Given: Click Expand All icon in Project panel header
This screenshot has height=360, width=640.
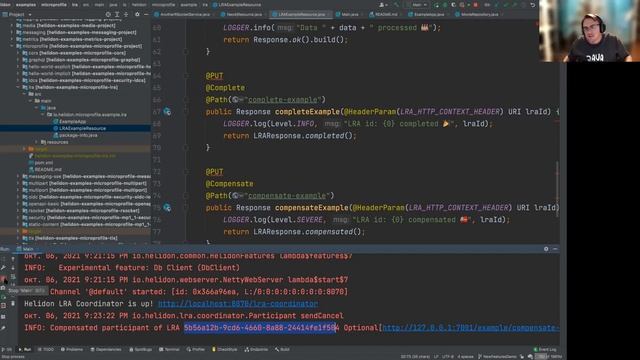Looking at the screenshot, I should pyautogui.click(x=117, y=14).
